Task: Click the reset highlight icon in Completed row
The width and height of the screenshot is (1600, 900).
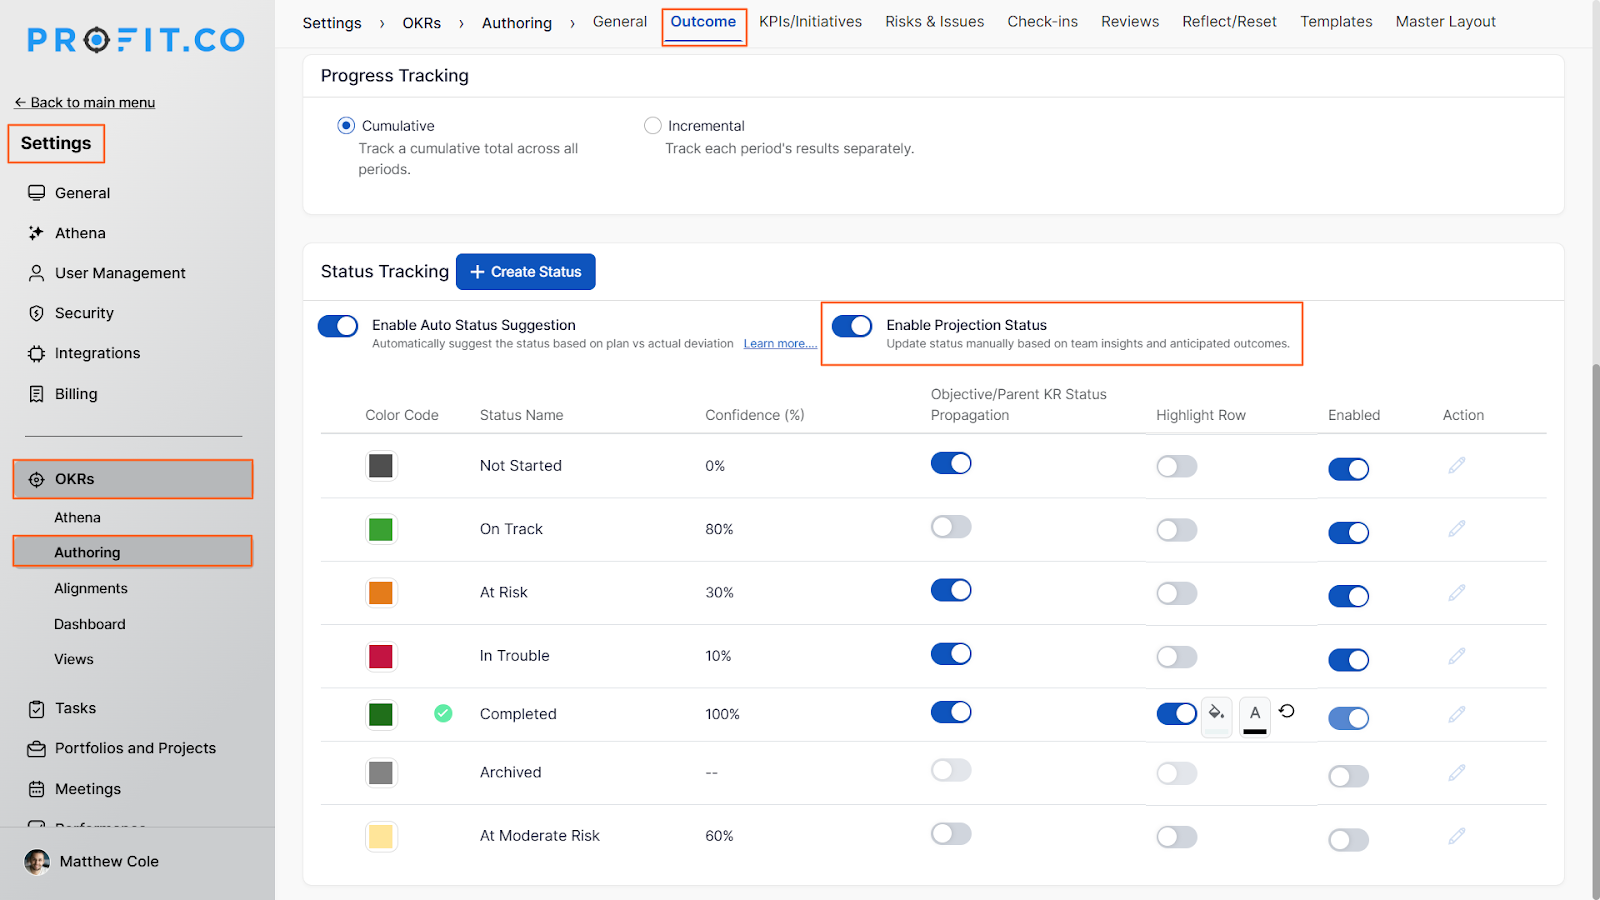Action: click(1287, 711)
